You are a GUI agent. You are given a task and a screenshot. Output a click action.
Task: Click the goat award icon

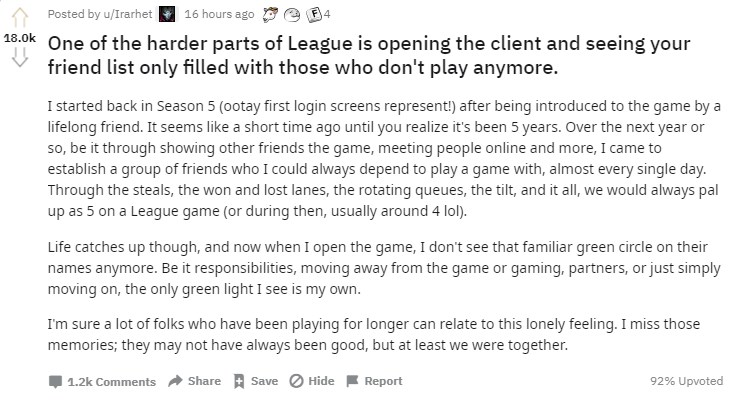pyautogui.click(x=270, y=15)
